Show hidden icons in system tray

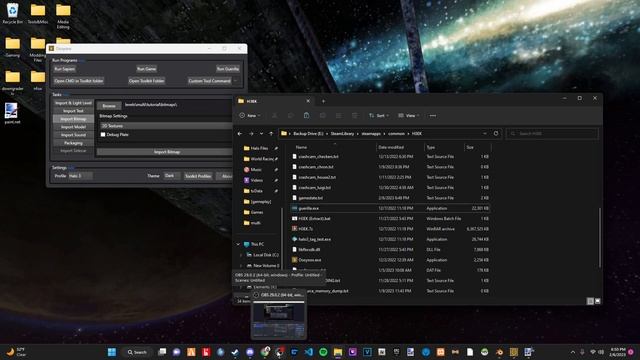[573, 352]
